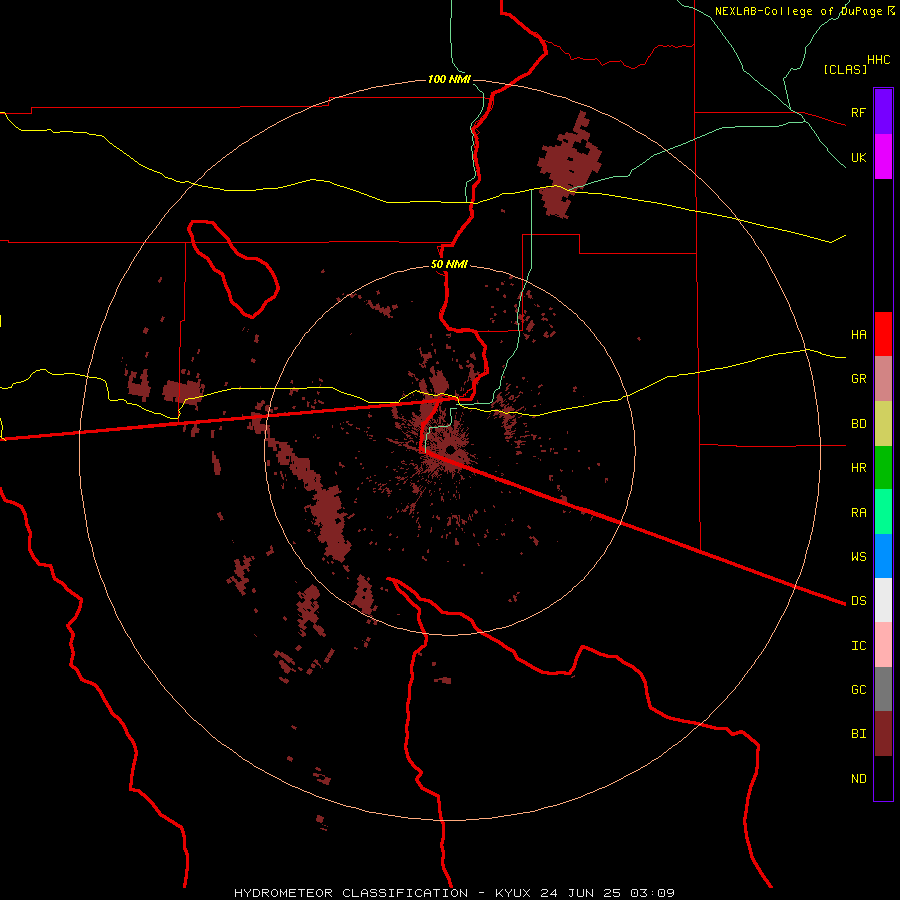
Task: Click the Hydrometeor Classification KYUX title text
Action: tap(454, 893)
